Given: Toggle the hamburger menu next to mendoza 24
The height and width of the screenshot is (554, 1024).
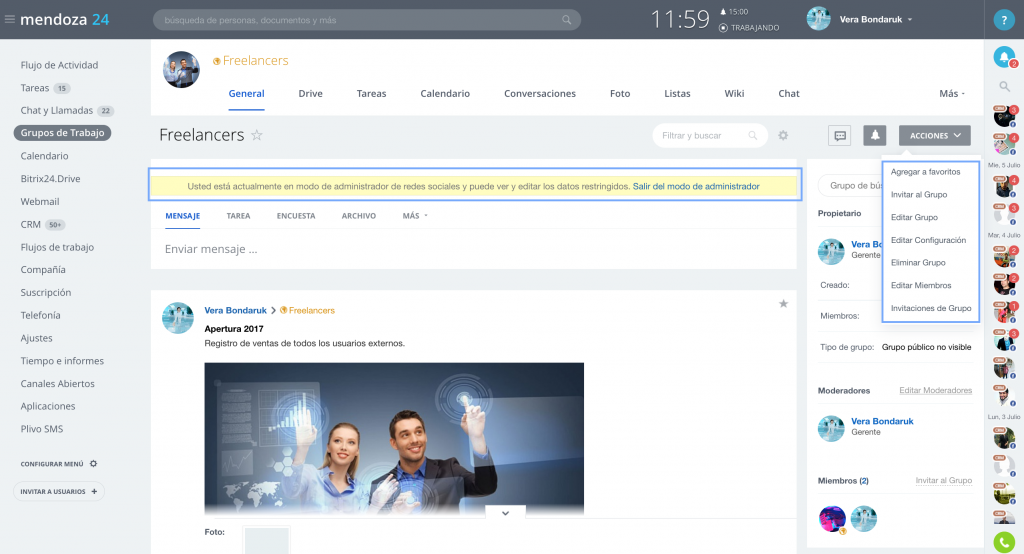Looking at the screenshot, I should pyautogui.click(x=10, y=20).
